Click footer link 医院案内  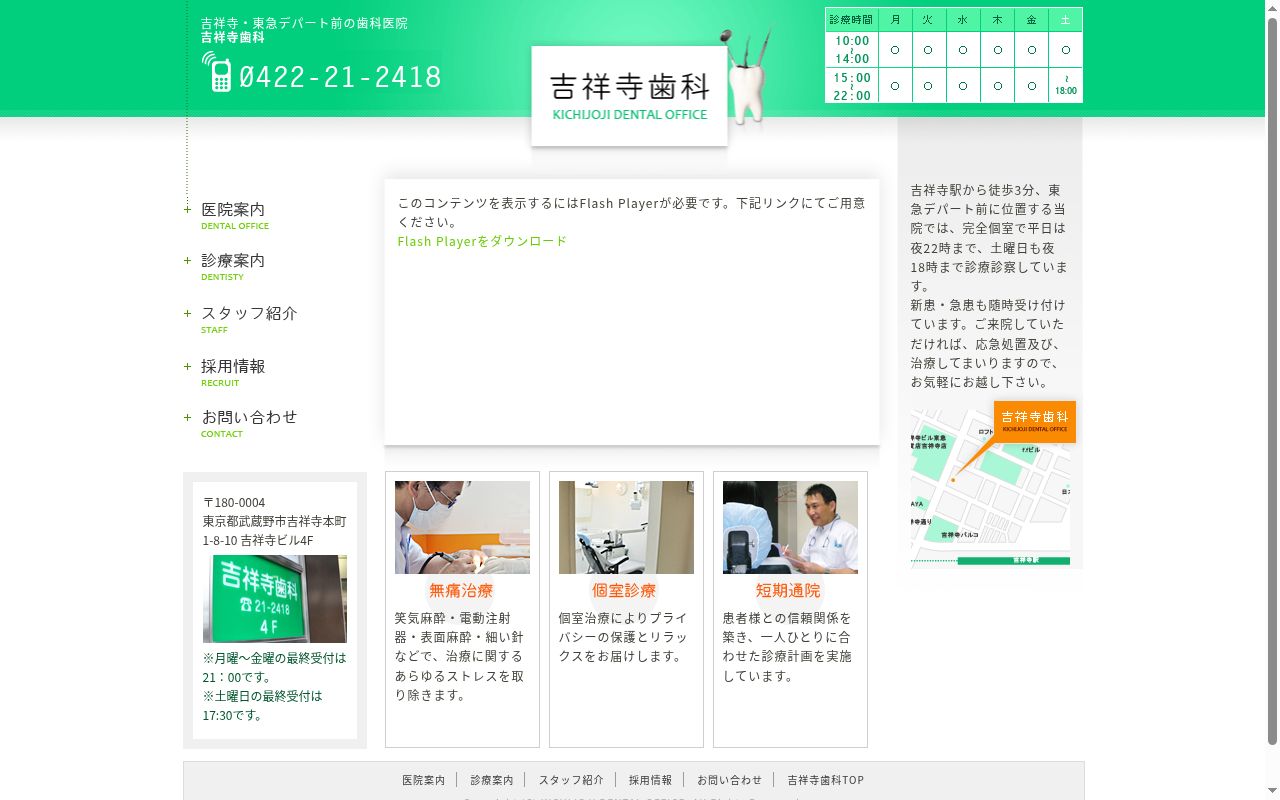pos(424,780)
